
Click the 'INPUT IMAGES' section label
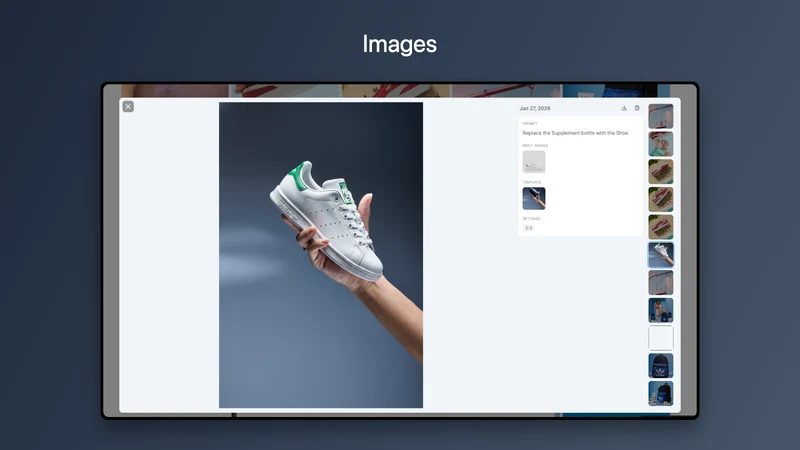tap(535, 145)
